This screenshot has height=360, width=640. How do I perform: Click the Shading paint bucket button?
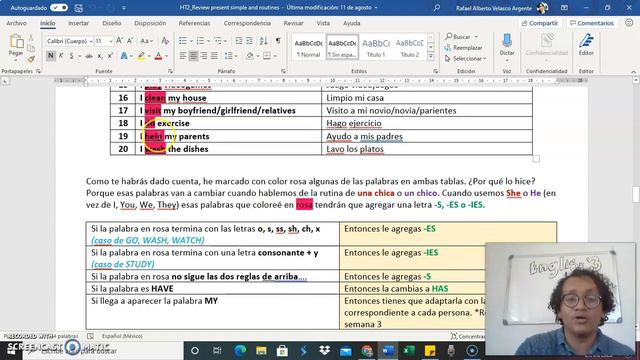(x=250, y=56)
